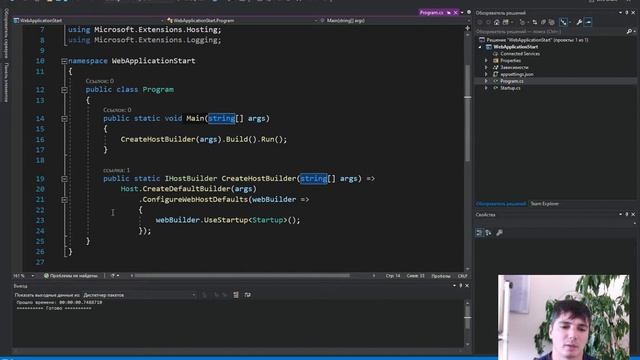Screen dimensions: 640x360
Task: Select the Solution 'WebApplicationStart' root node
Action: pos(537,40)
